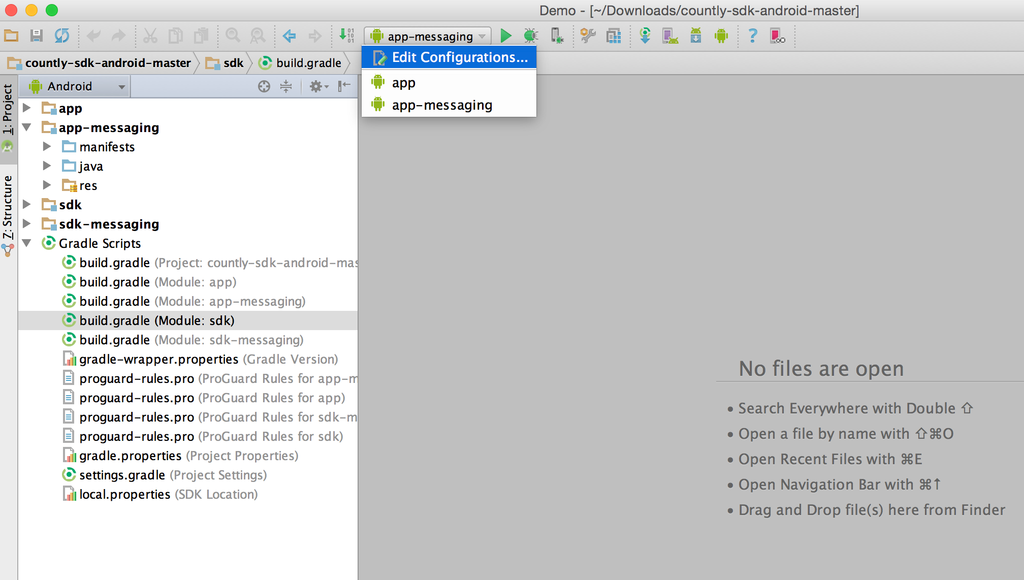Click Sync Project with Gradle Files icon
Viewport: 1024px width, 580px height.
(x=645, y=36)
